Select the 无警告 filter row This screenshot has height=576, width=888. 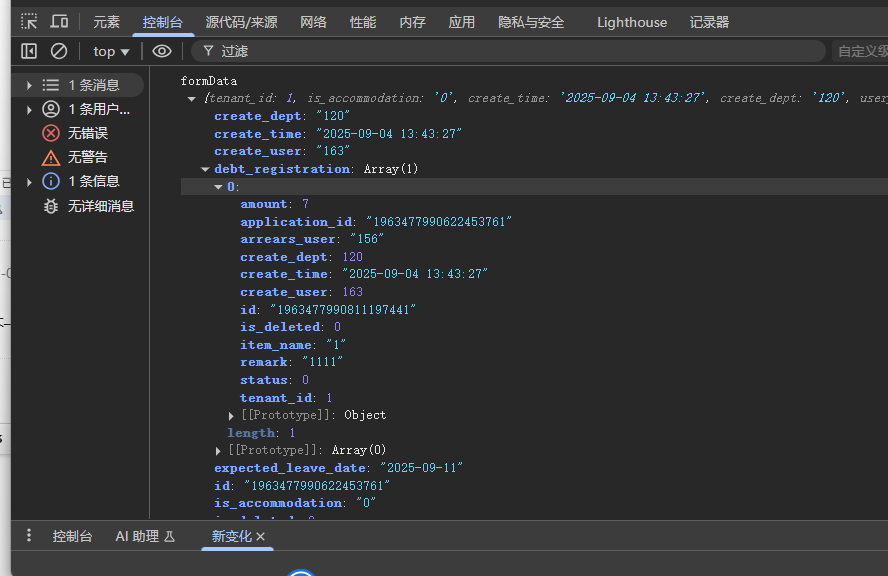tap(80, 157)
